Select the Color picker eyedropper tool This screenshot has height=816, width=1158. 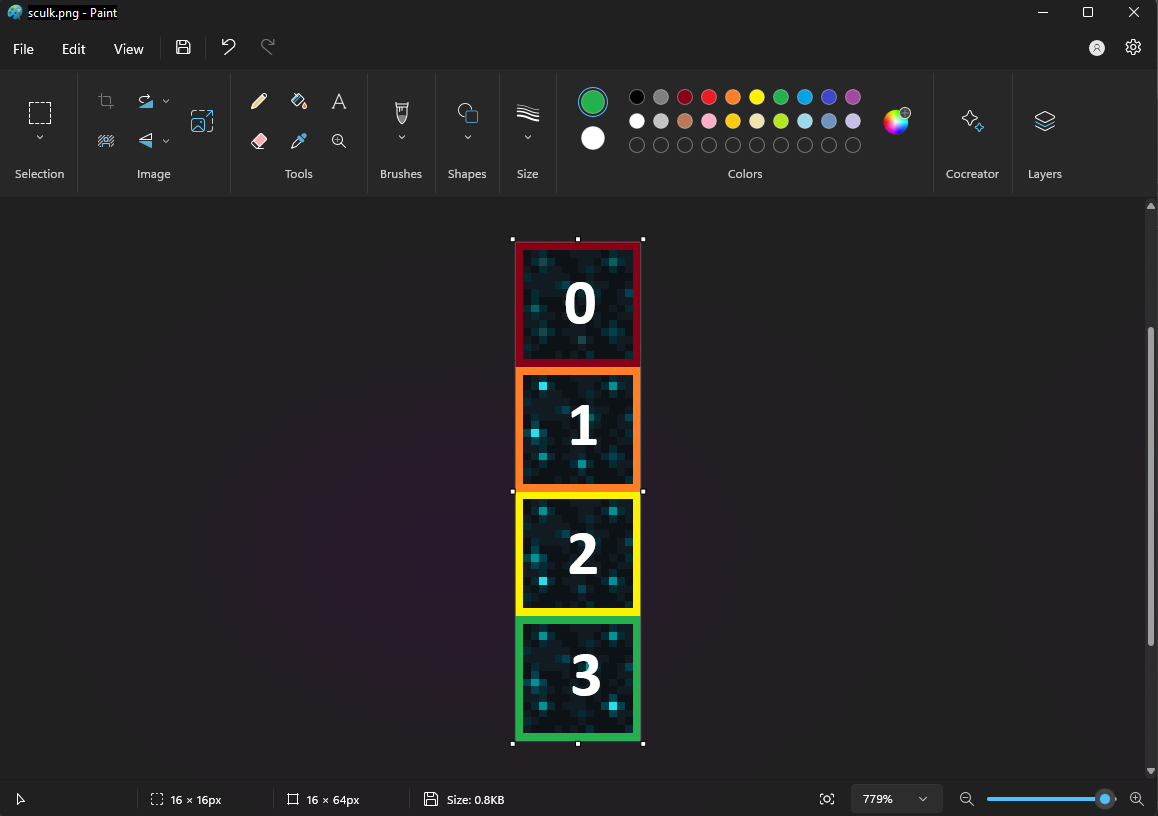tap(298, 140)
